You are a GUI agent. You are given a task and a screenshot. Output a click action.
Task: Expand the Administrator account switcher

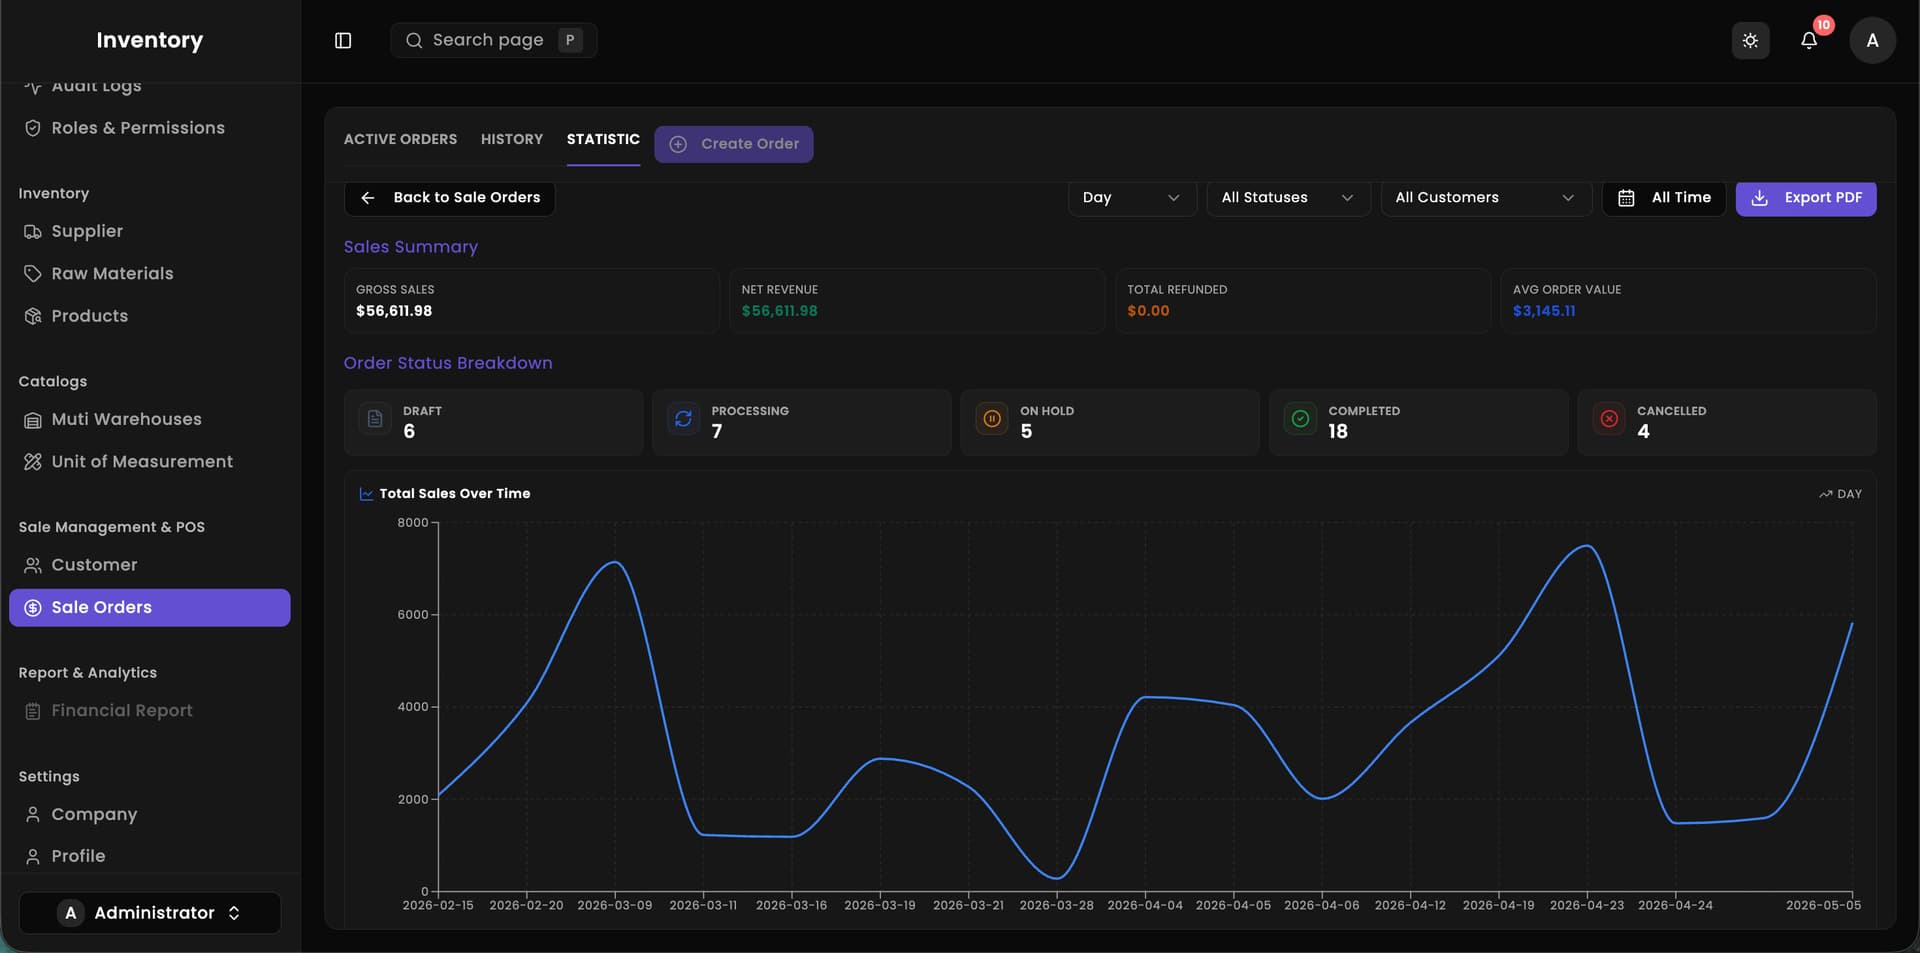pos(150,913)
